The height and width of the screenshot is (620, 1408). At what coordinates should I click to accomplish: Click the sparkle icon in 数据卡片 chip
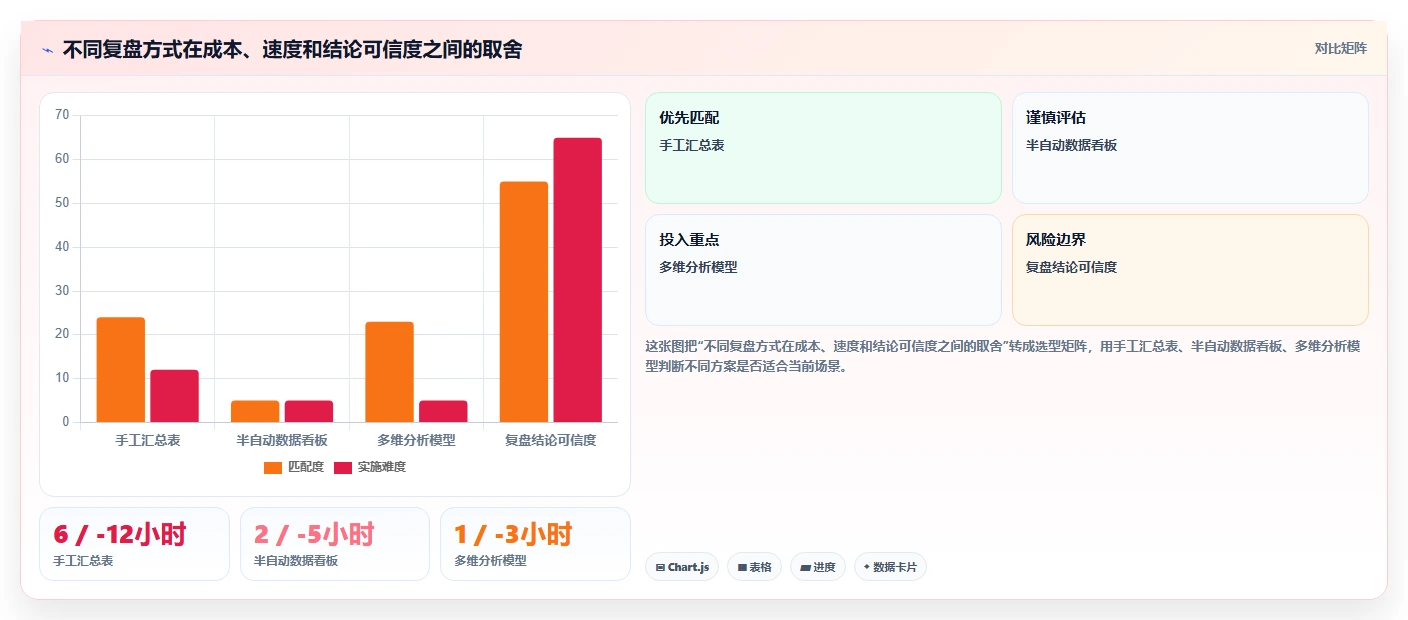(867, 567)
